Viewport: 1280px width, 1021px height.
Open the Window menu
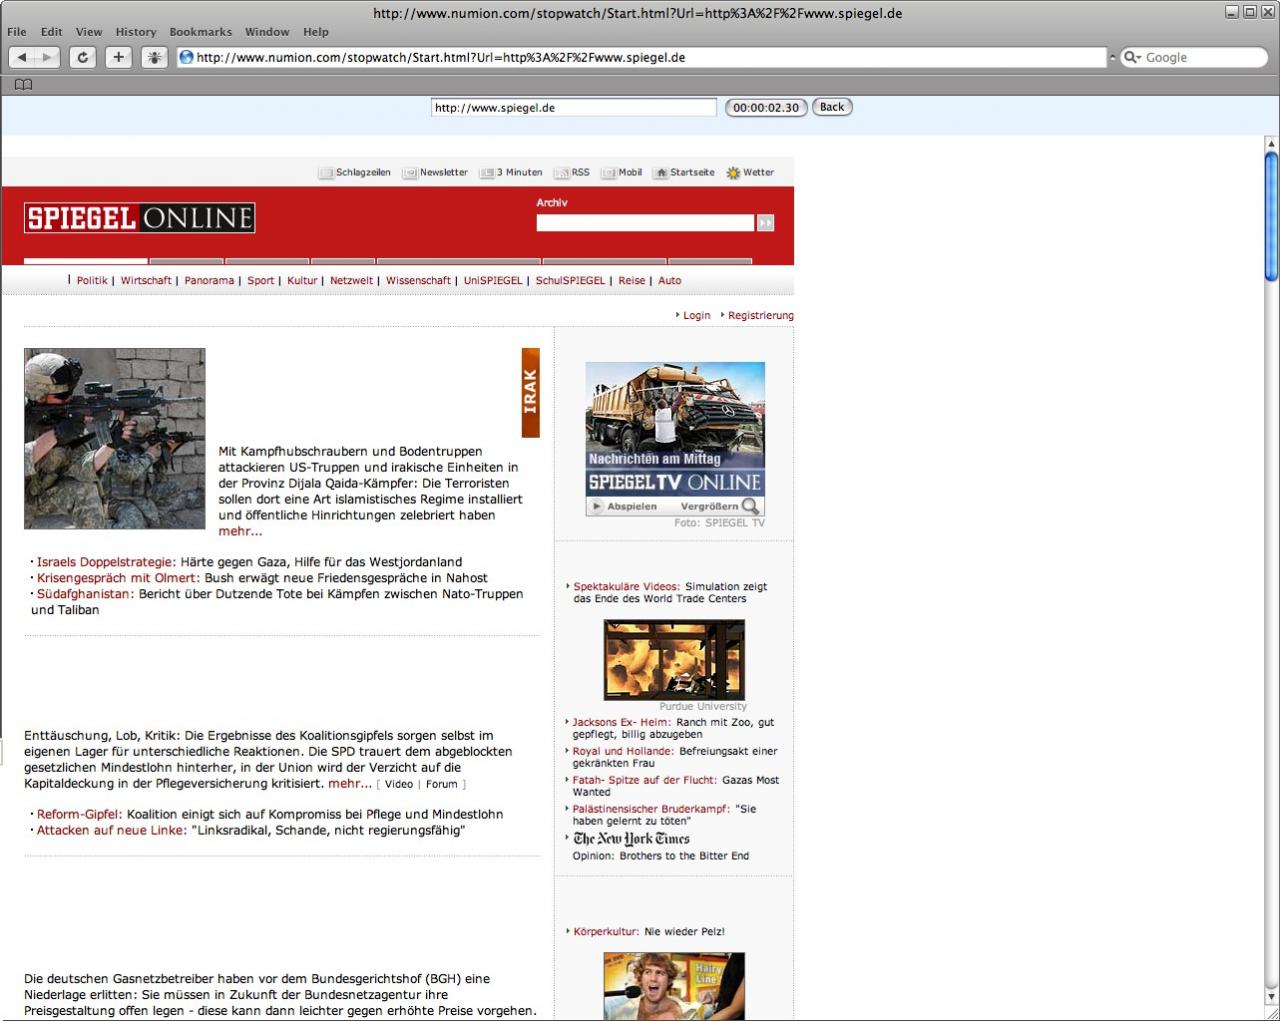(267, 32)
